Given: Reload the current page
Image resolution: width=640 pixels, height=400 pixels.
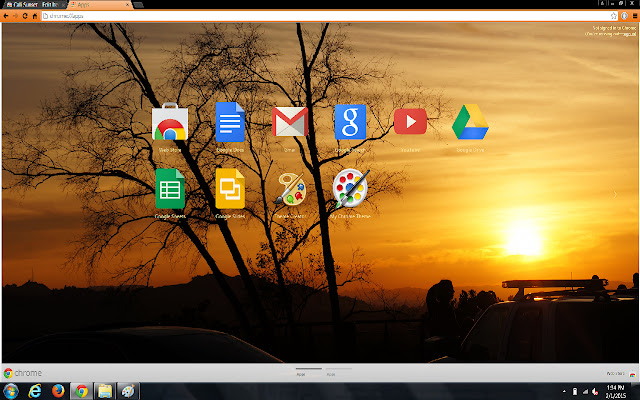Looking at the screenshot, I should tap(25, 16).
